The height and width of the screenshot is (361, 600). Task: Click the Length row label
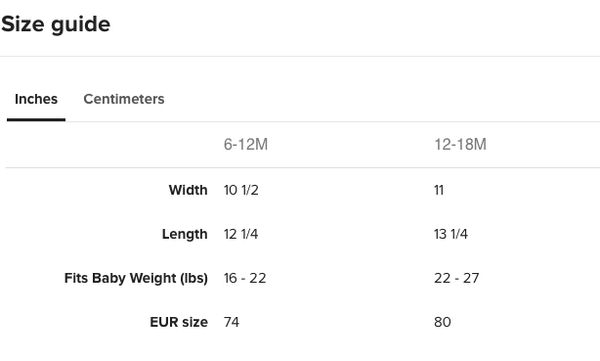tap(185, 234)
